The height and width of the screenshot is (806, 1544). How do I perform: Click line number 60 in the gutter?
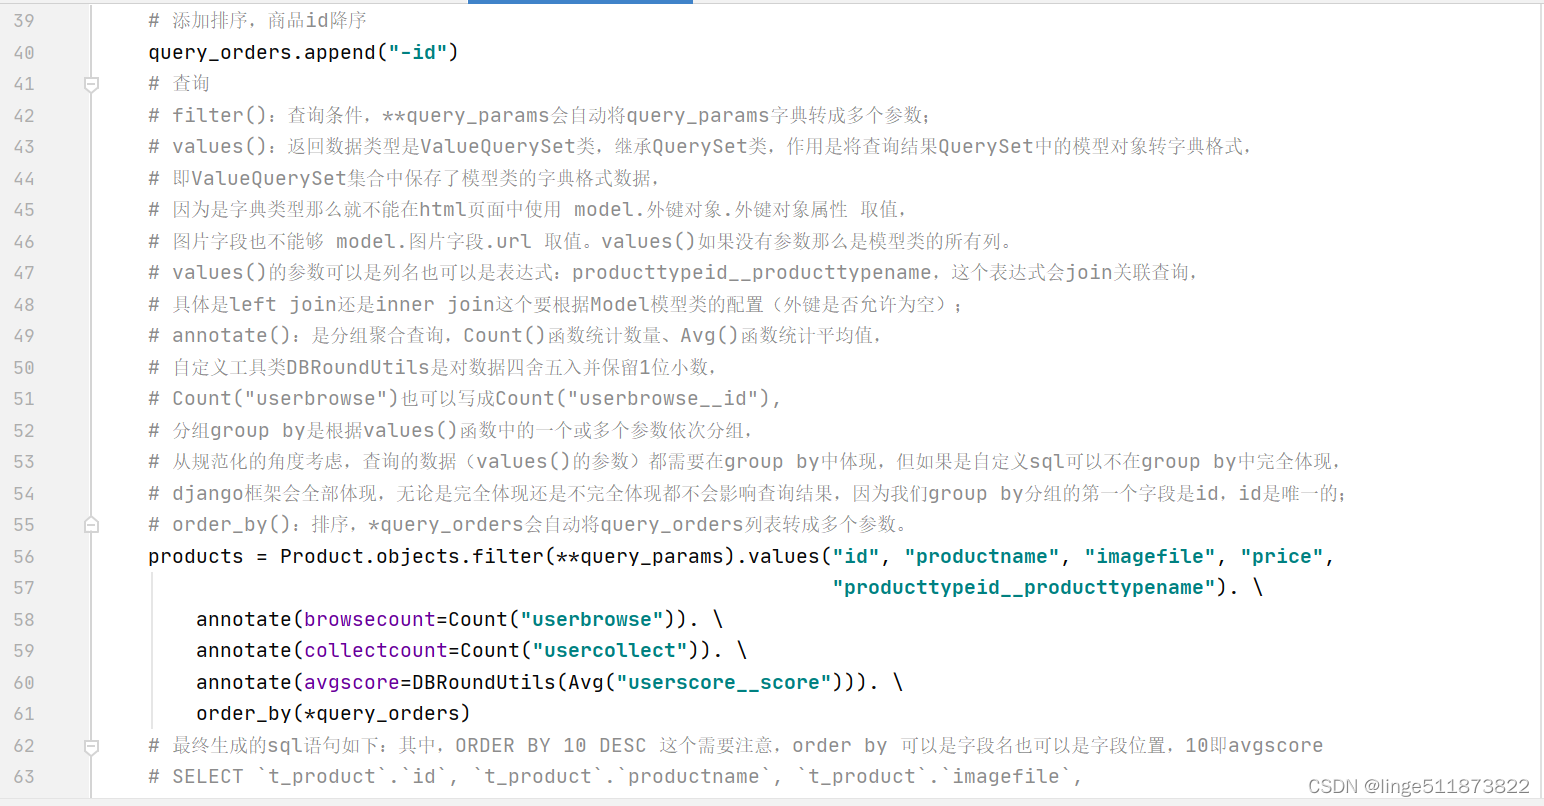[x=24, y=682]
